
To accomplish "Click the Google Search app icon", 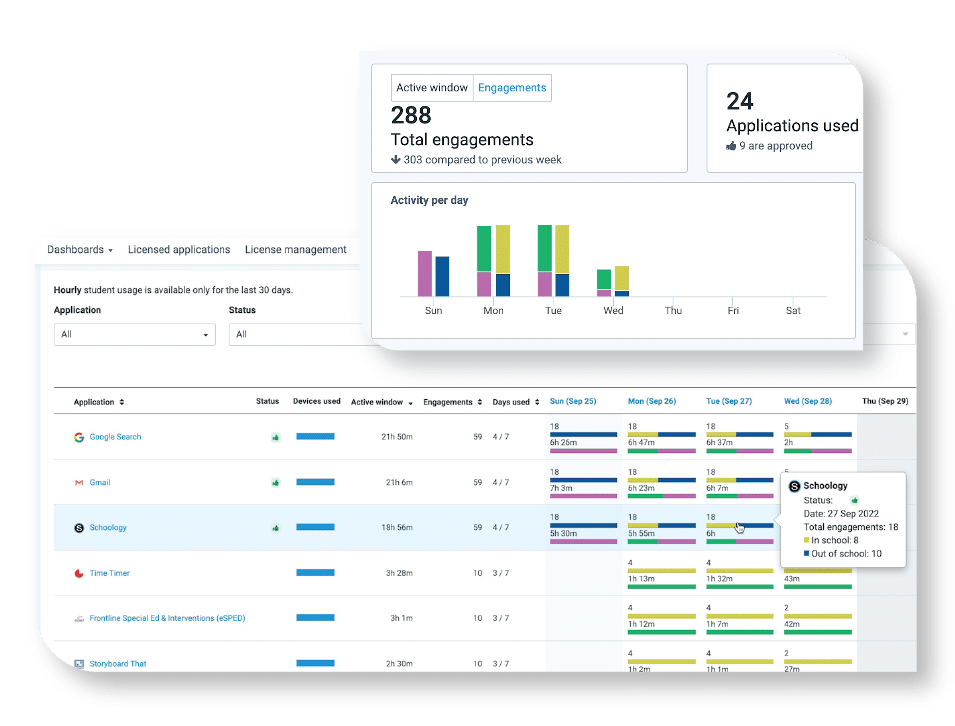I will (x=79, y=437).
